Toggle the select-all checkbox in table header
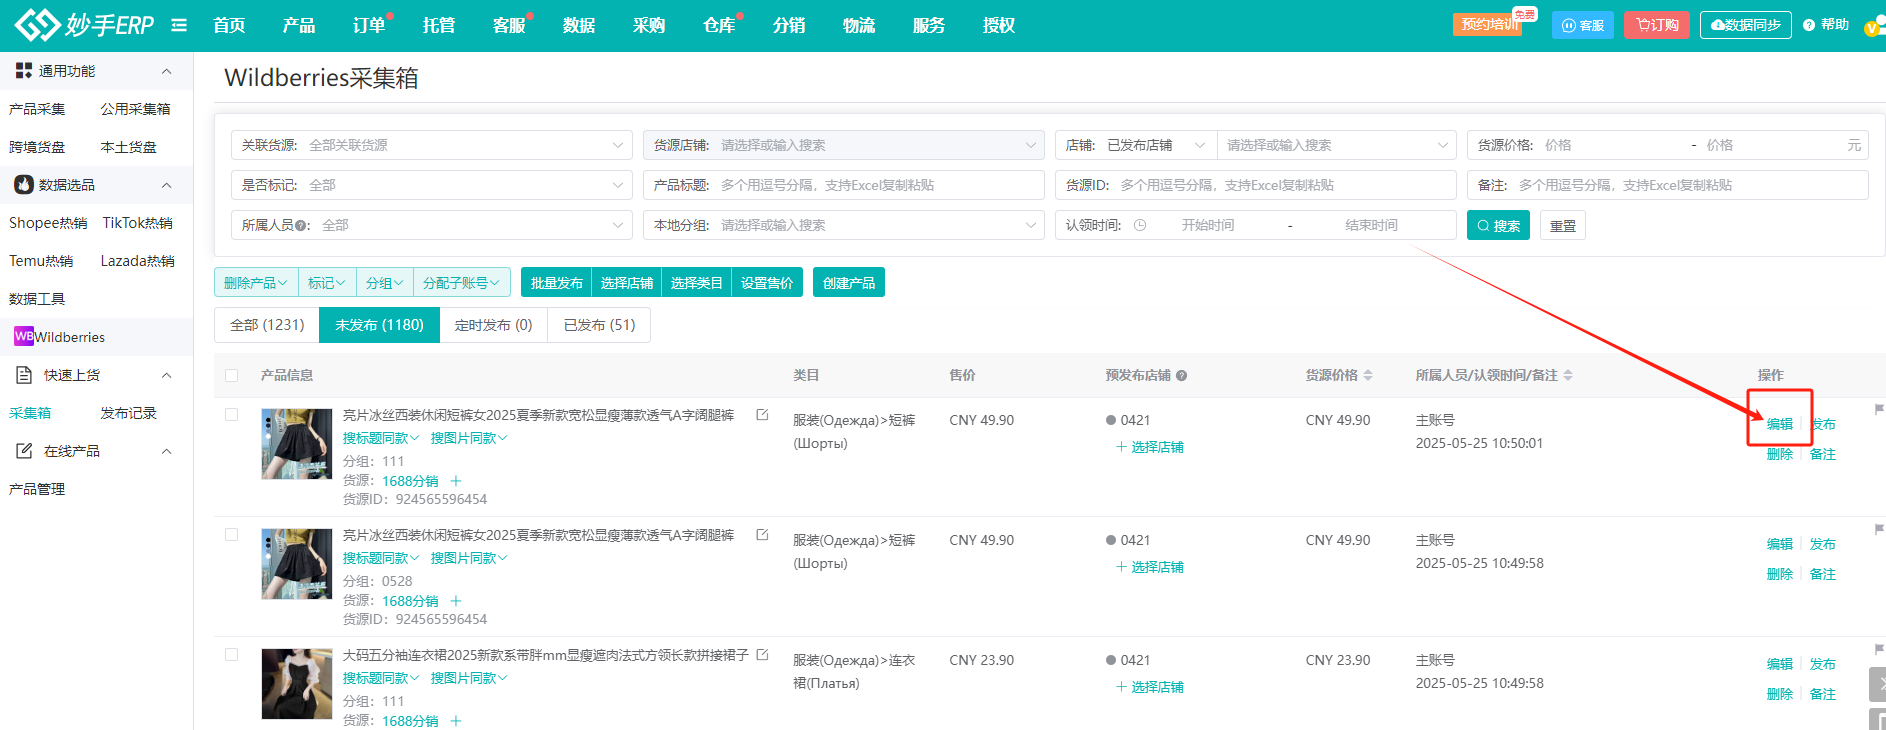The width and height of the screenshot is (1886, 730). point(232,375)
